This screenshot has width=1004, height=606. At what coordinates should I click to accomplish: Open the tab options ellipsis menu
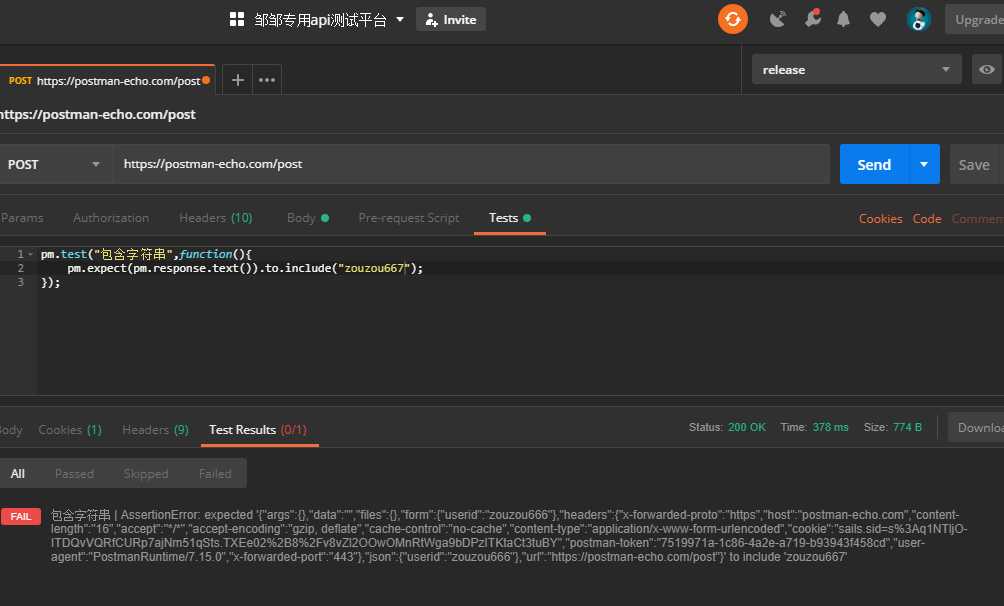pyautogui.click(x=267, y=80)
